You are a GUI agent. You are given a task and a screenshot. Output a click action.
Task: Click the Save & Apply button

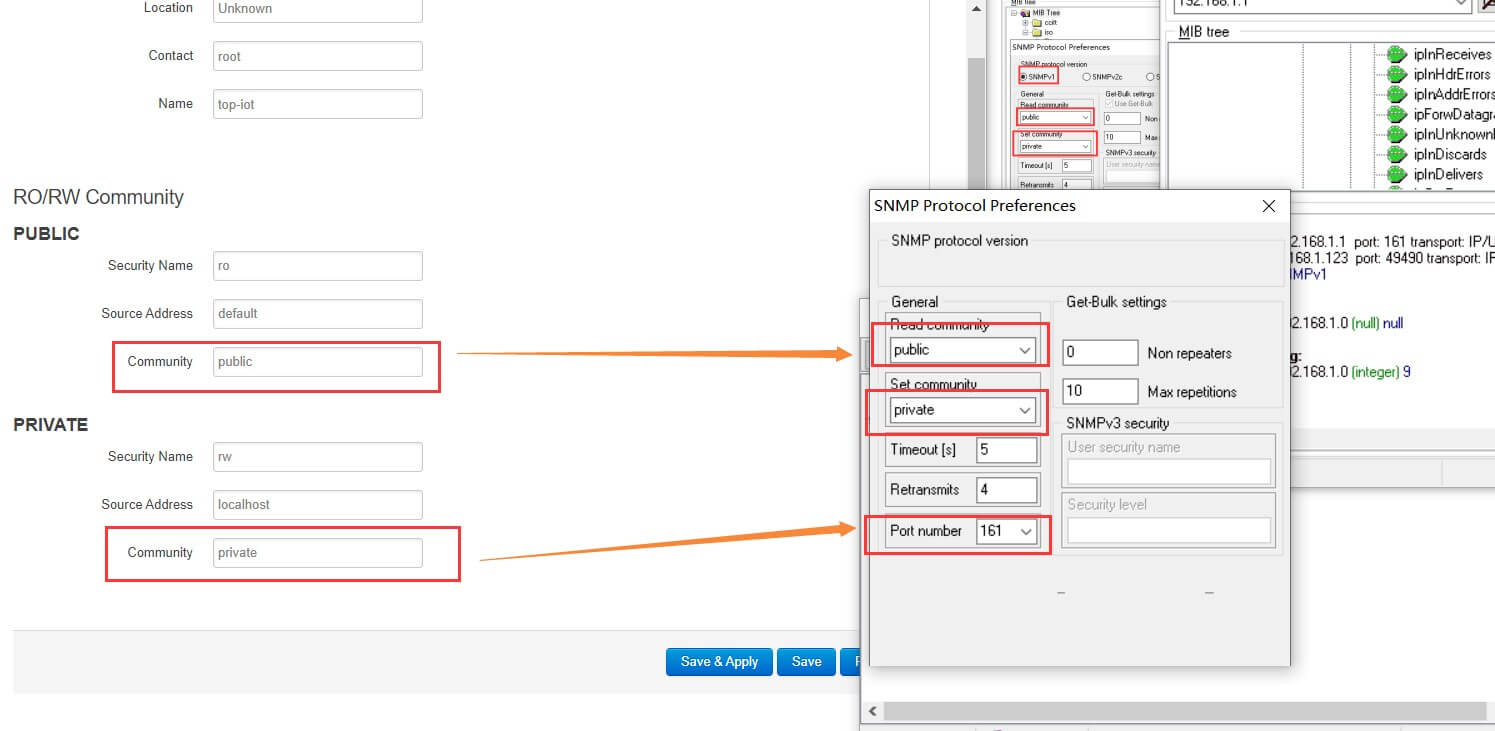720,662
